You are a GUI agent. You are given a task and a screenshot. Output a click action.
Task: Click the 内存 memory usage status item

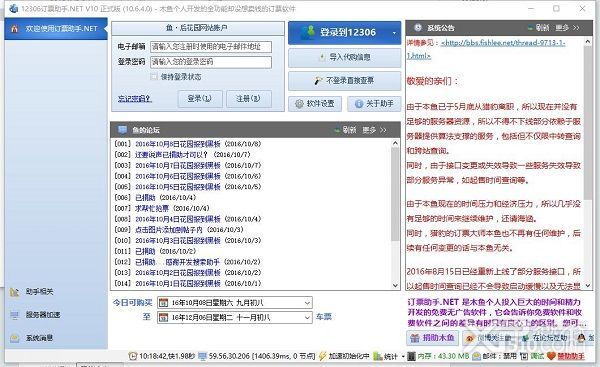pyautogui.click(x=439, y=356)
